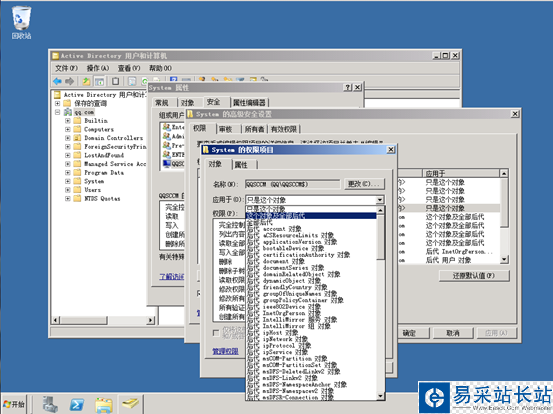Click the QQSCCM computer icon in group list
This screenshot has height=414, width=553.
(x=166, y=164)
